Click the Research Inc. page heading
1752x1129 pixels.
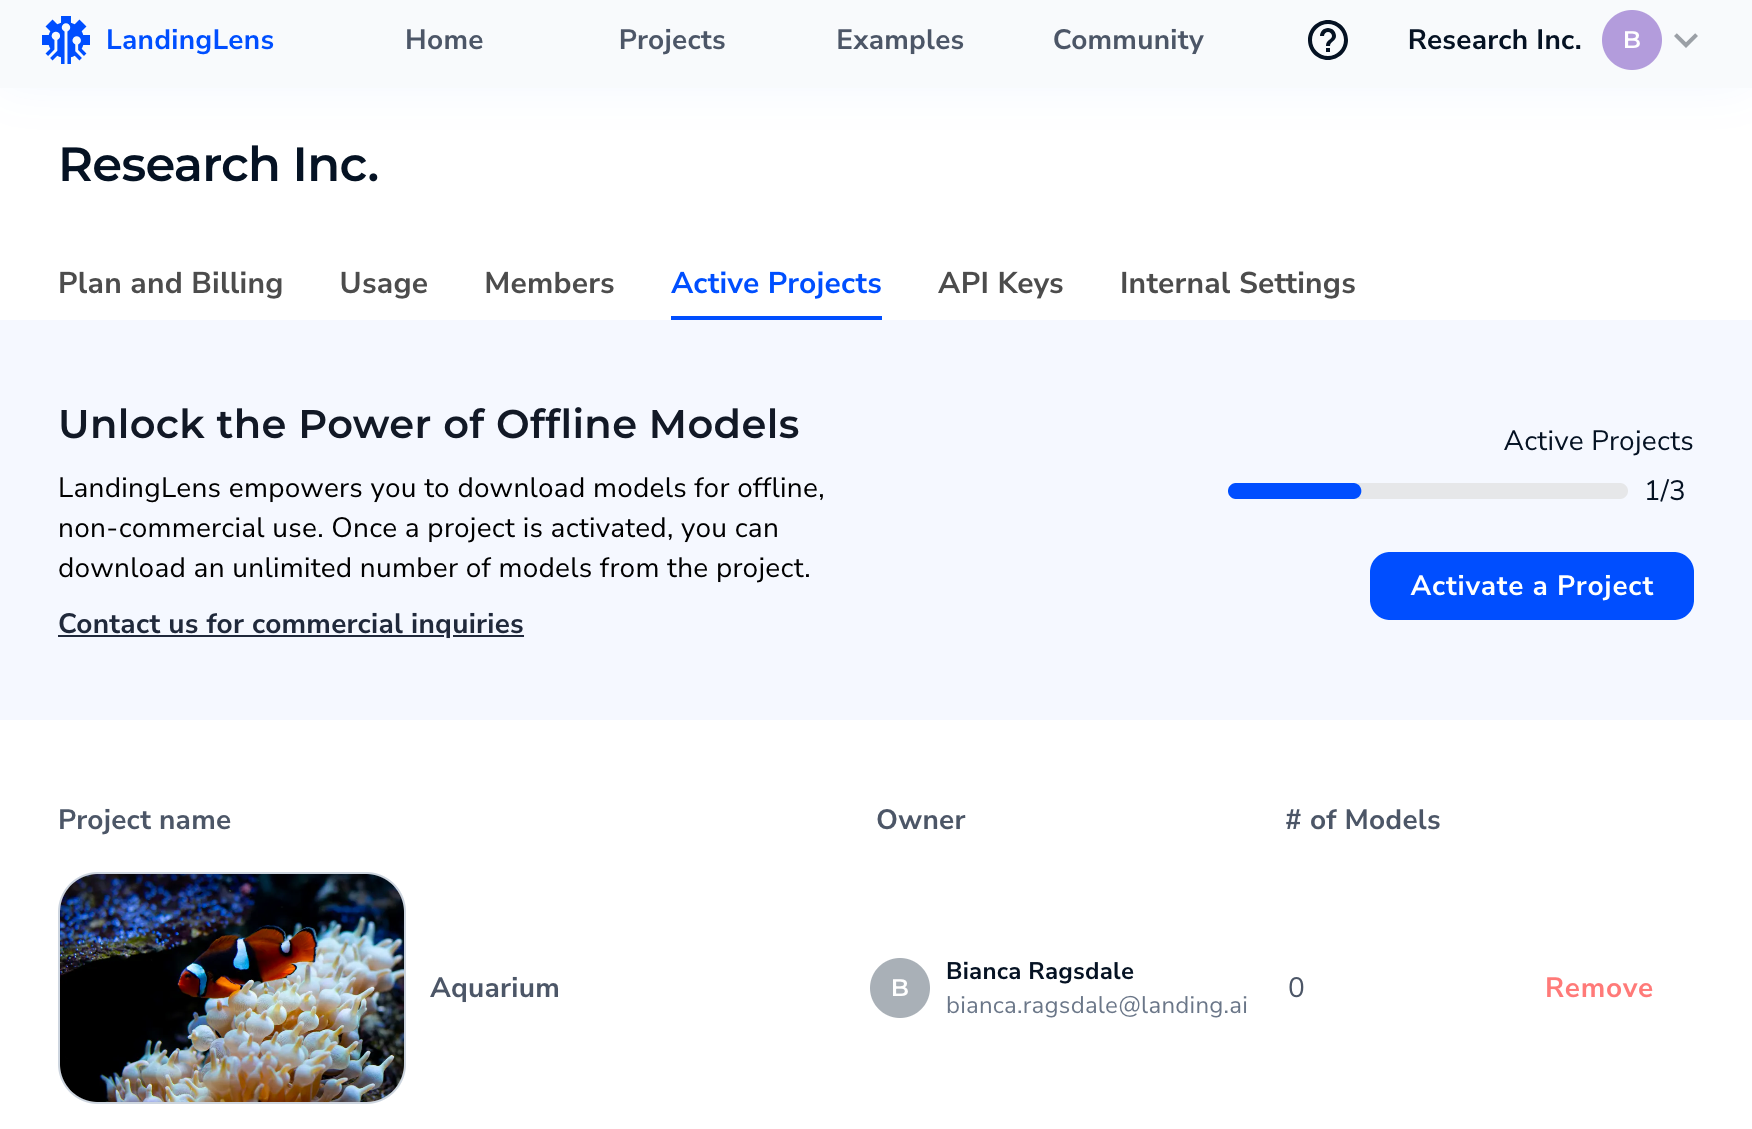(219, 165)
